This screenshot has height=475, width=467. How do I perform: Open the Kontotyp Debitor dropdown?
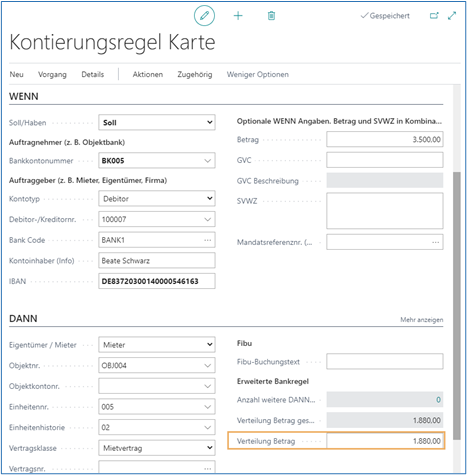(157, 199)
